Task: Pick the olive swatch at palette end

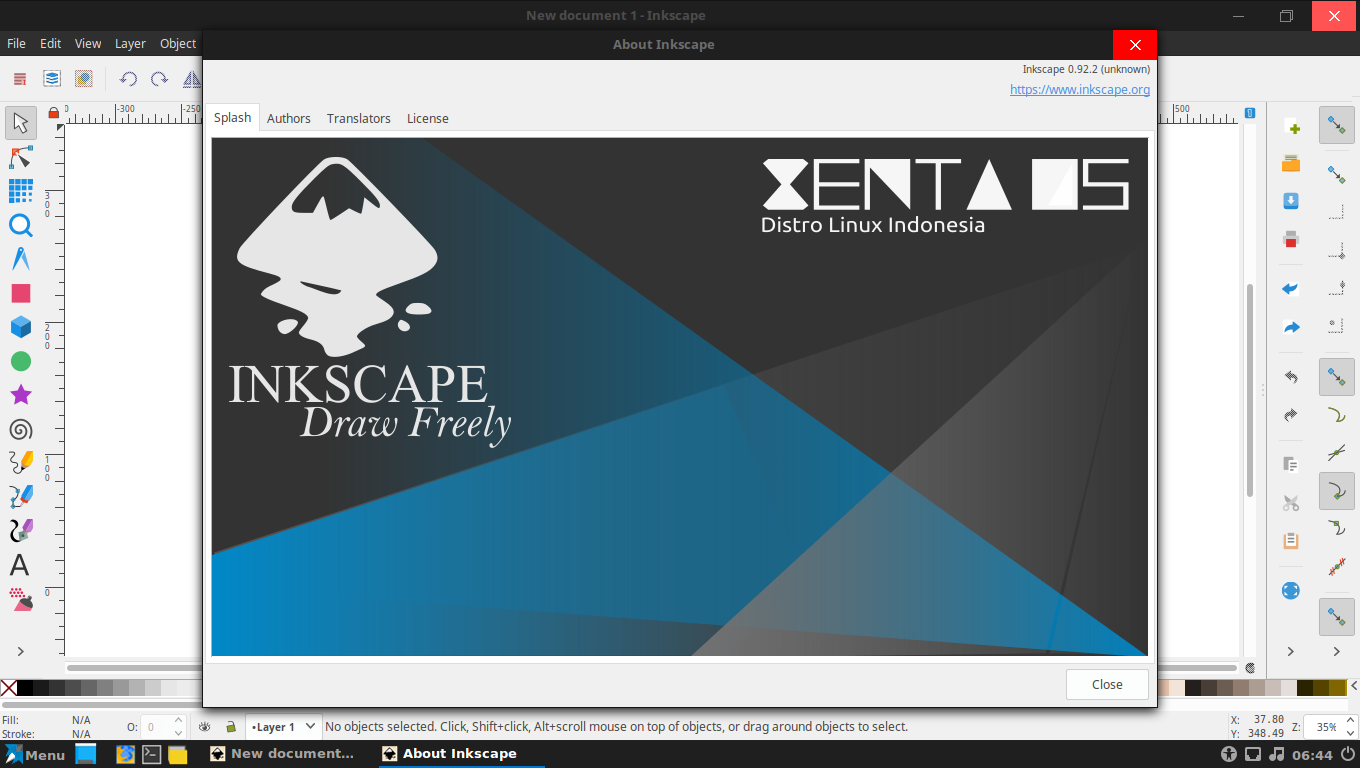Action: (x=1337, y=688)
